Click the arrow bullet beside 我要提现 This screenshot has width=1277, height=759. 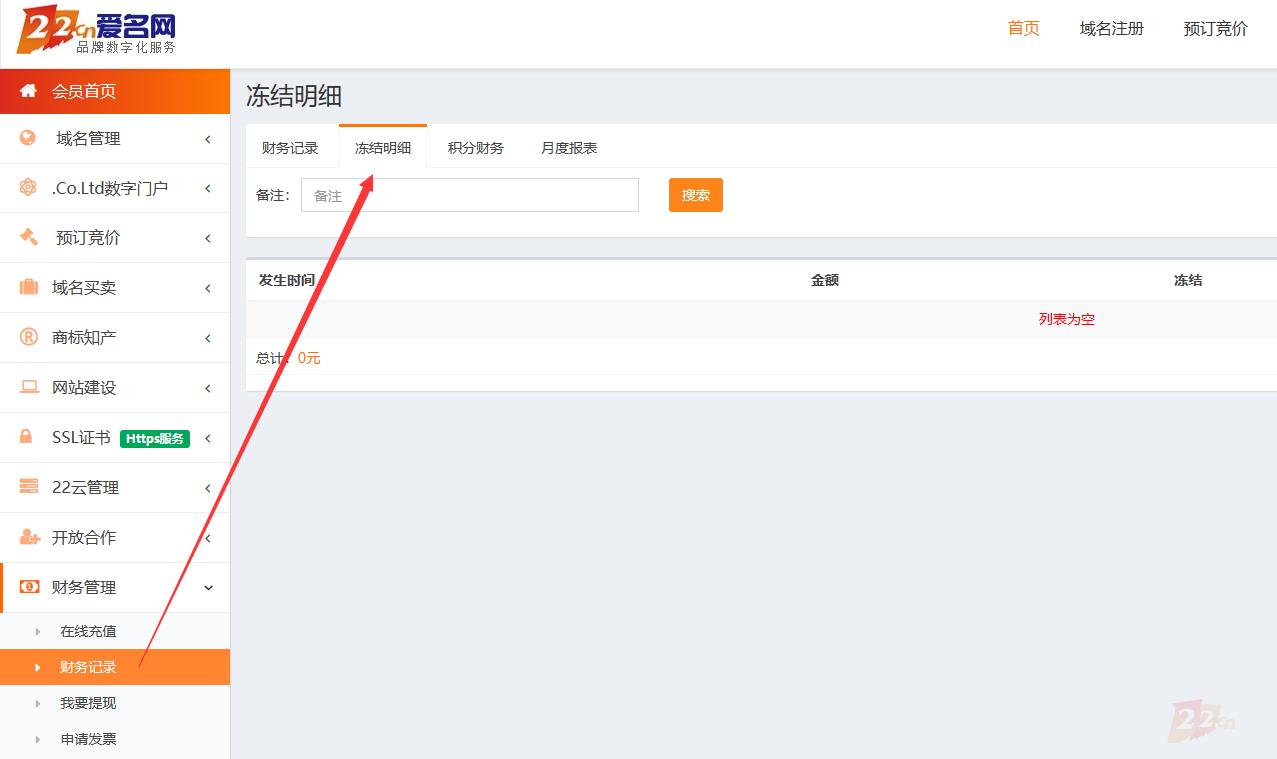click(38, 703)
